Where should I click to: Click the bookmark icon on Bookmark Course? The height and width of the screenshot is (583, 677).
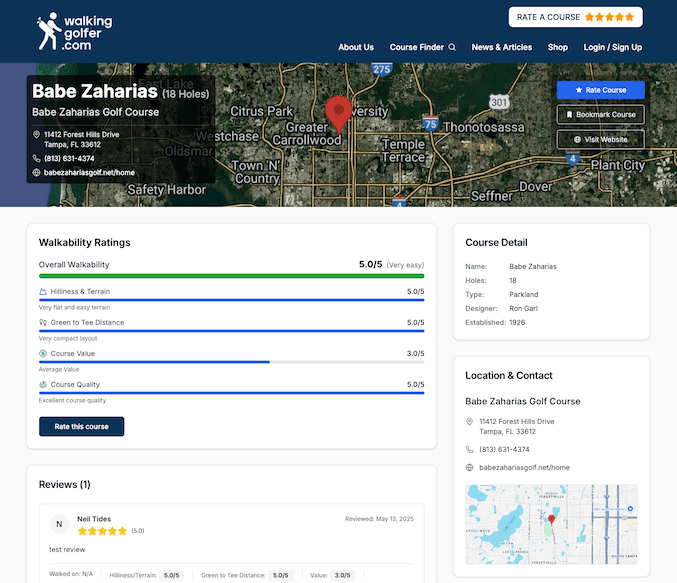pos(569,114)
